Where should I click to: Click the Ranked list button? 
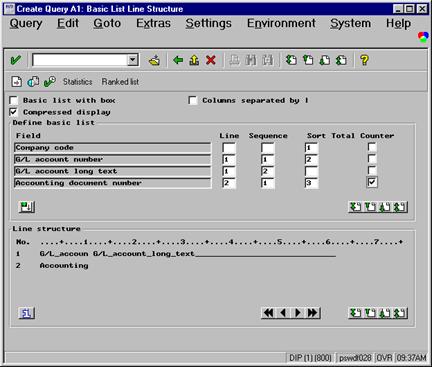(120, 82)
